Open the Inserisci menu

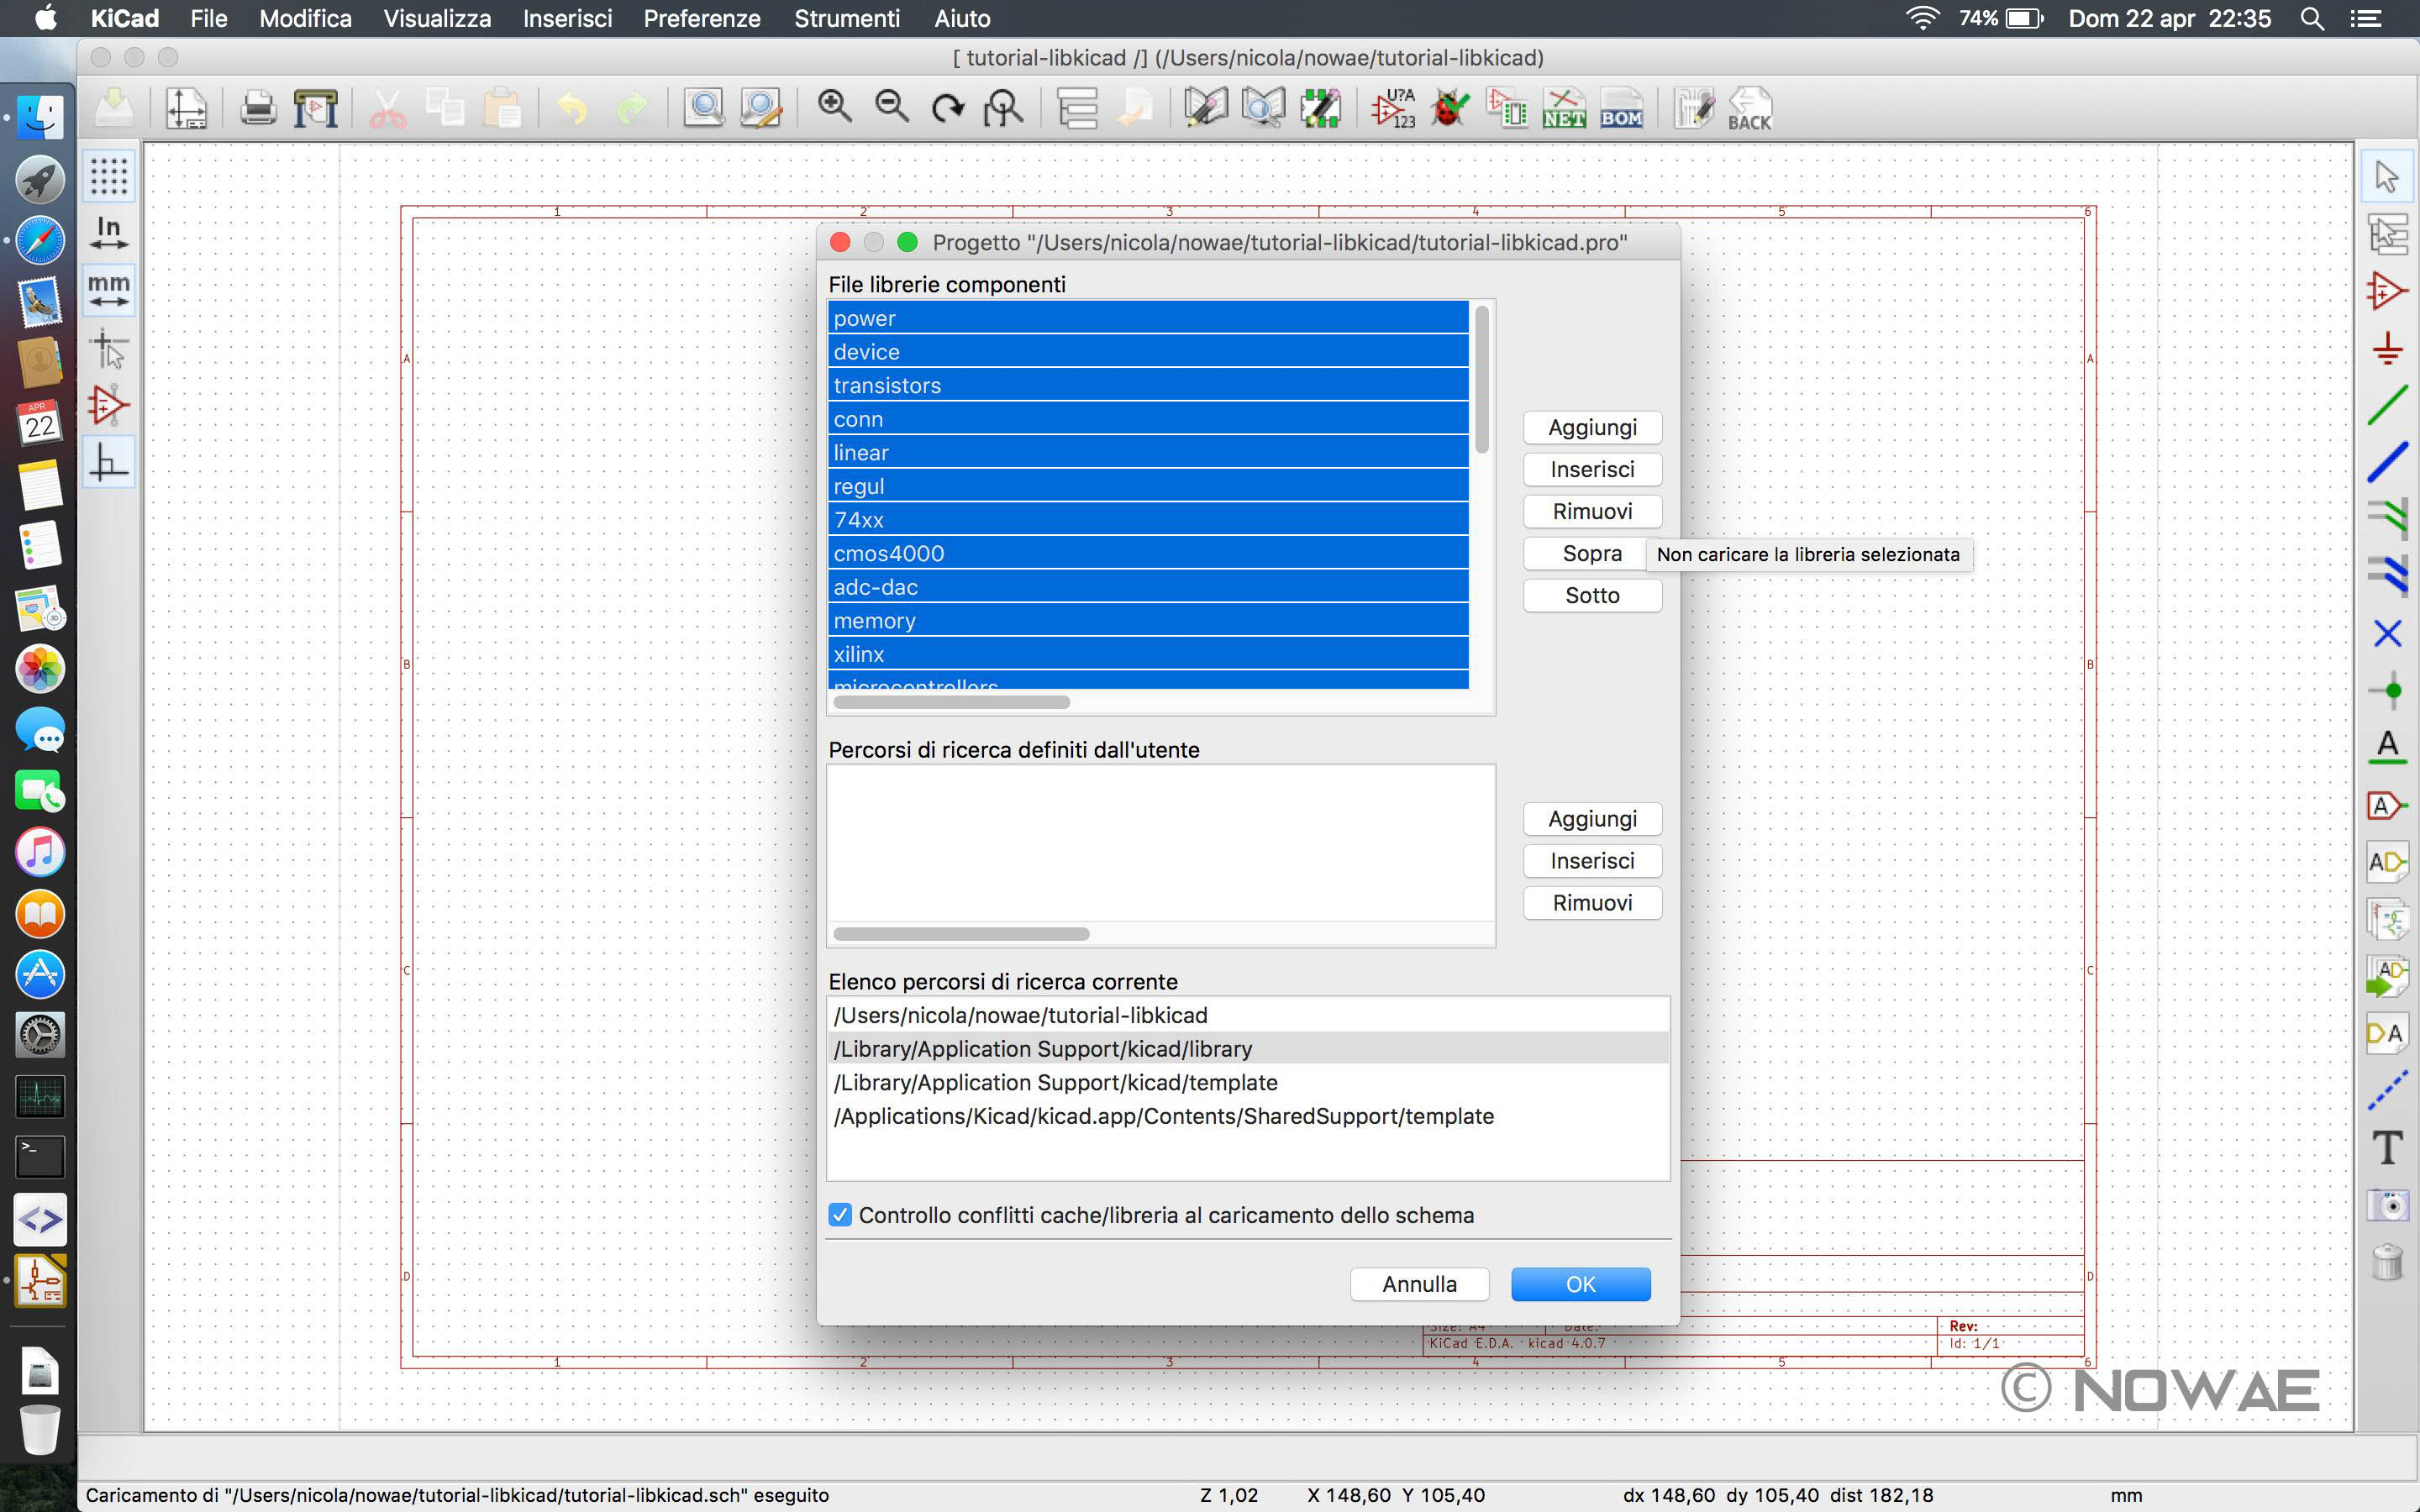coord(567,18)
